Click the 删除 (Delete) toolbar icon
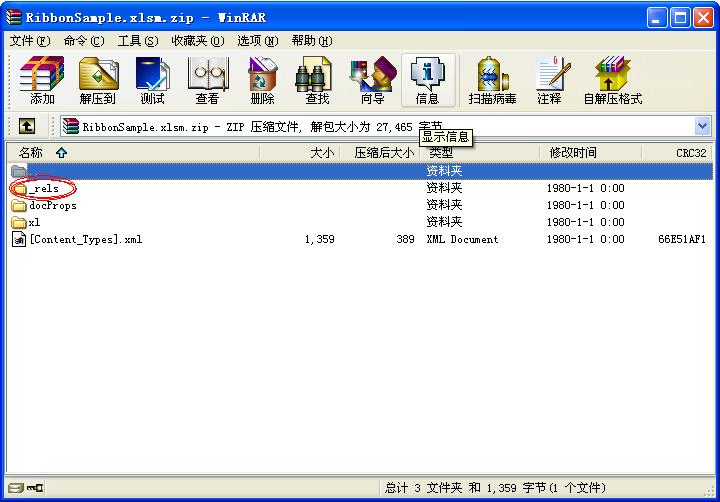The image size is (720, 502). click(262, 80)
